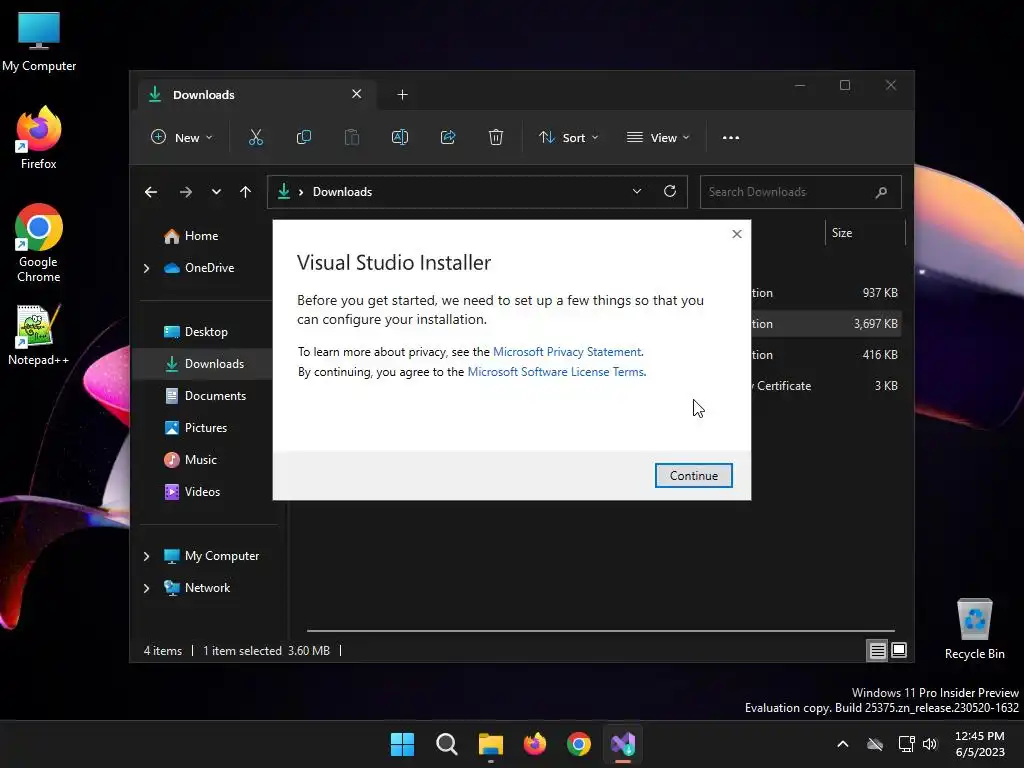Expand the OneDrive tree node

pyautogui.click(x=146, y=268)
